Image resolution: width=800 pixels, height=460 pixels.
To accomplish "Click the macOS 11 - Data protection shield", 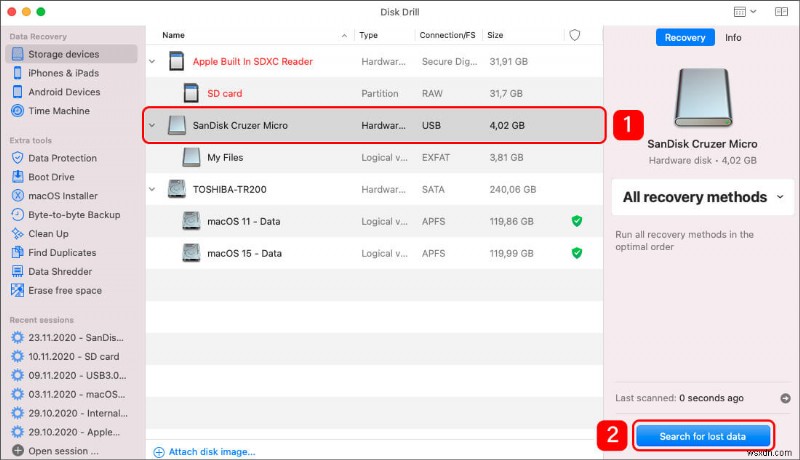I will [x=577, y=221].
